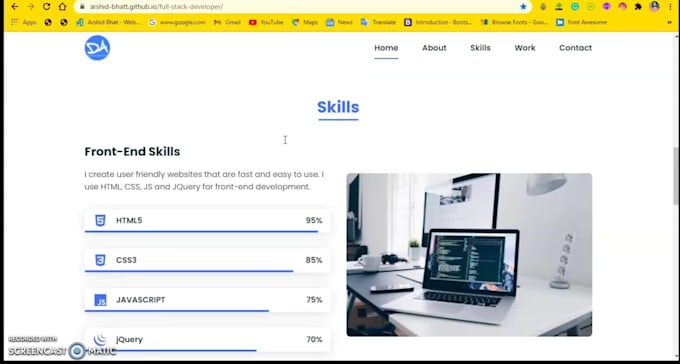Click the green extension icon with black base
This screenshot has width=680, height=364.
pos(559,7)
